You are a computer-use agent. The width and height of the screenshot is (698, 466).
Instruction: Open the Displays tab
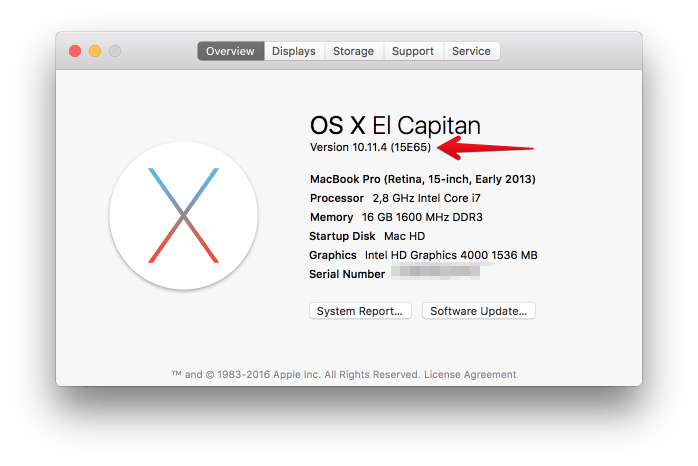click(294, 51)
